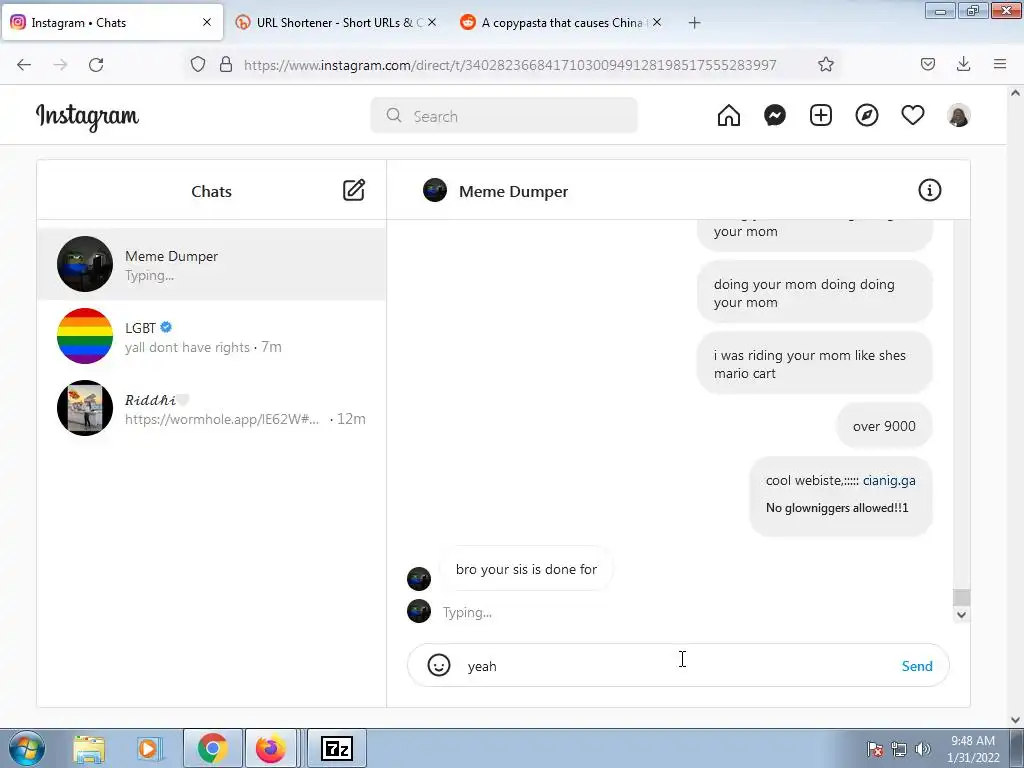Screen dimensions: 1024x768
Task: Click the 'over 9000' message bubble
Action: pyautogui.click(x=884, y=426)
